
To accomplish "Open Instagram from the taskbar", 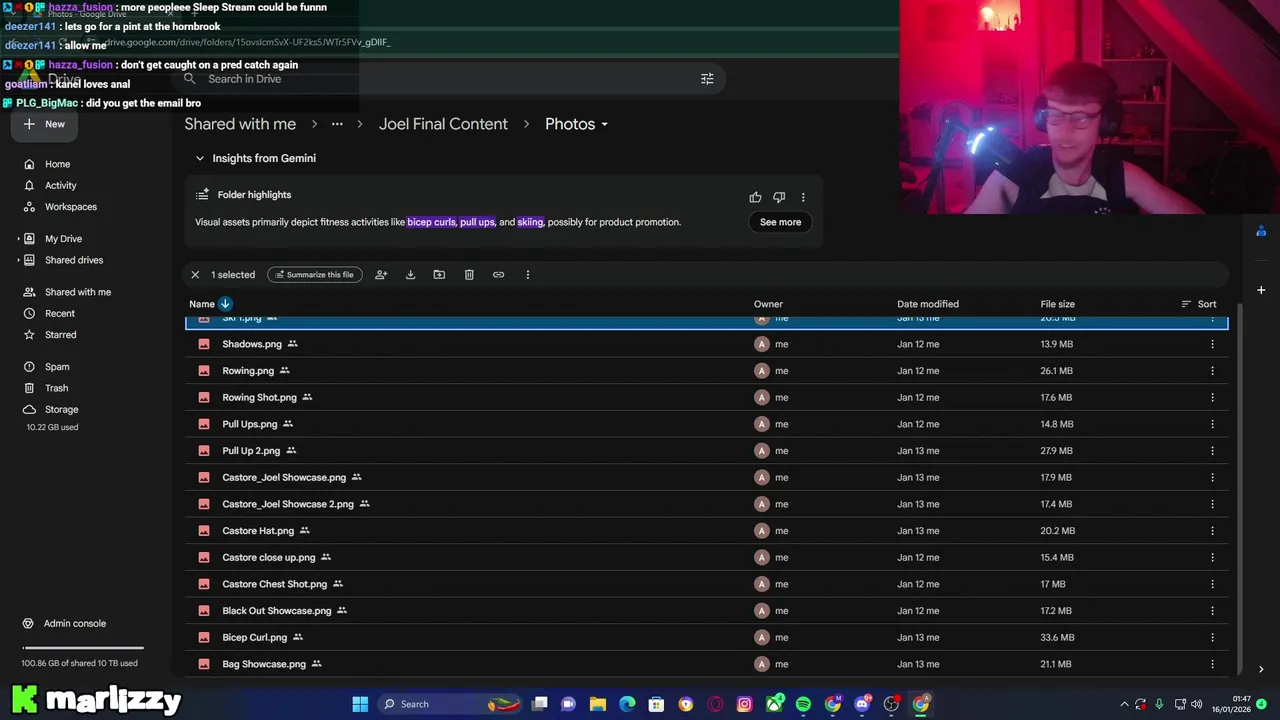I will (744, 704).
